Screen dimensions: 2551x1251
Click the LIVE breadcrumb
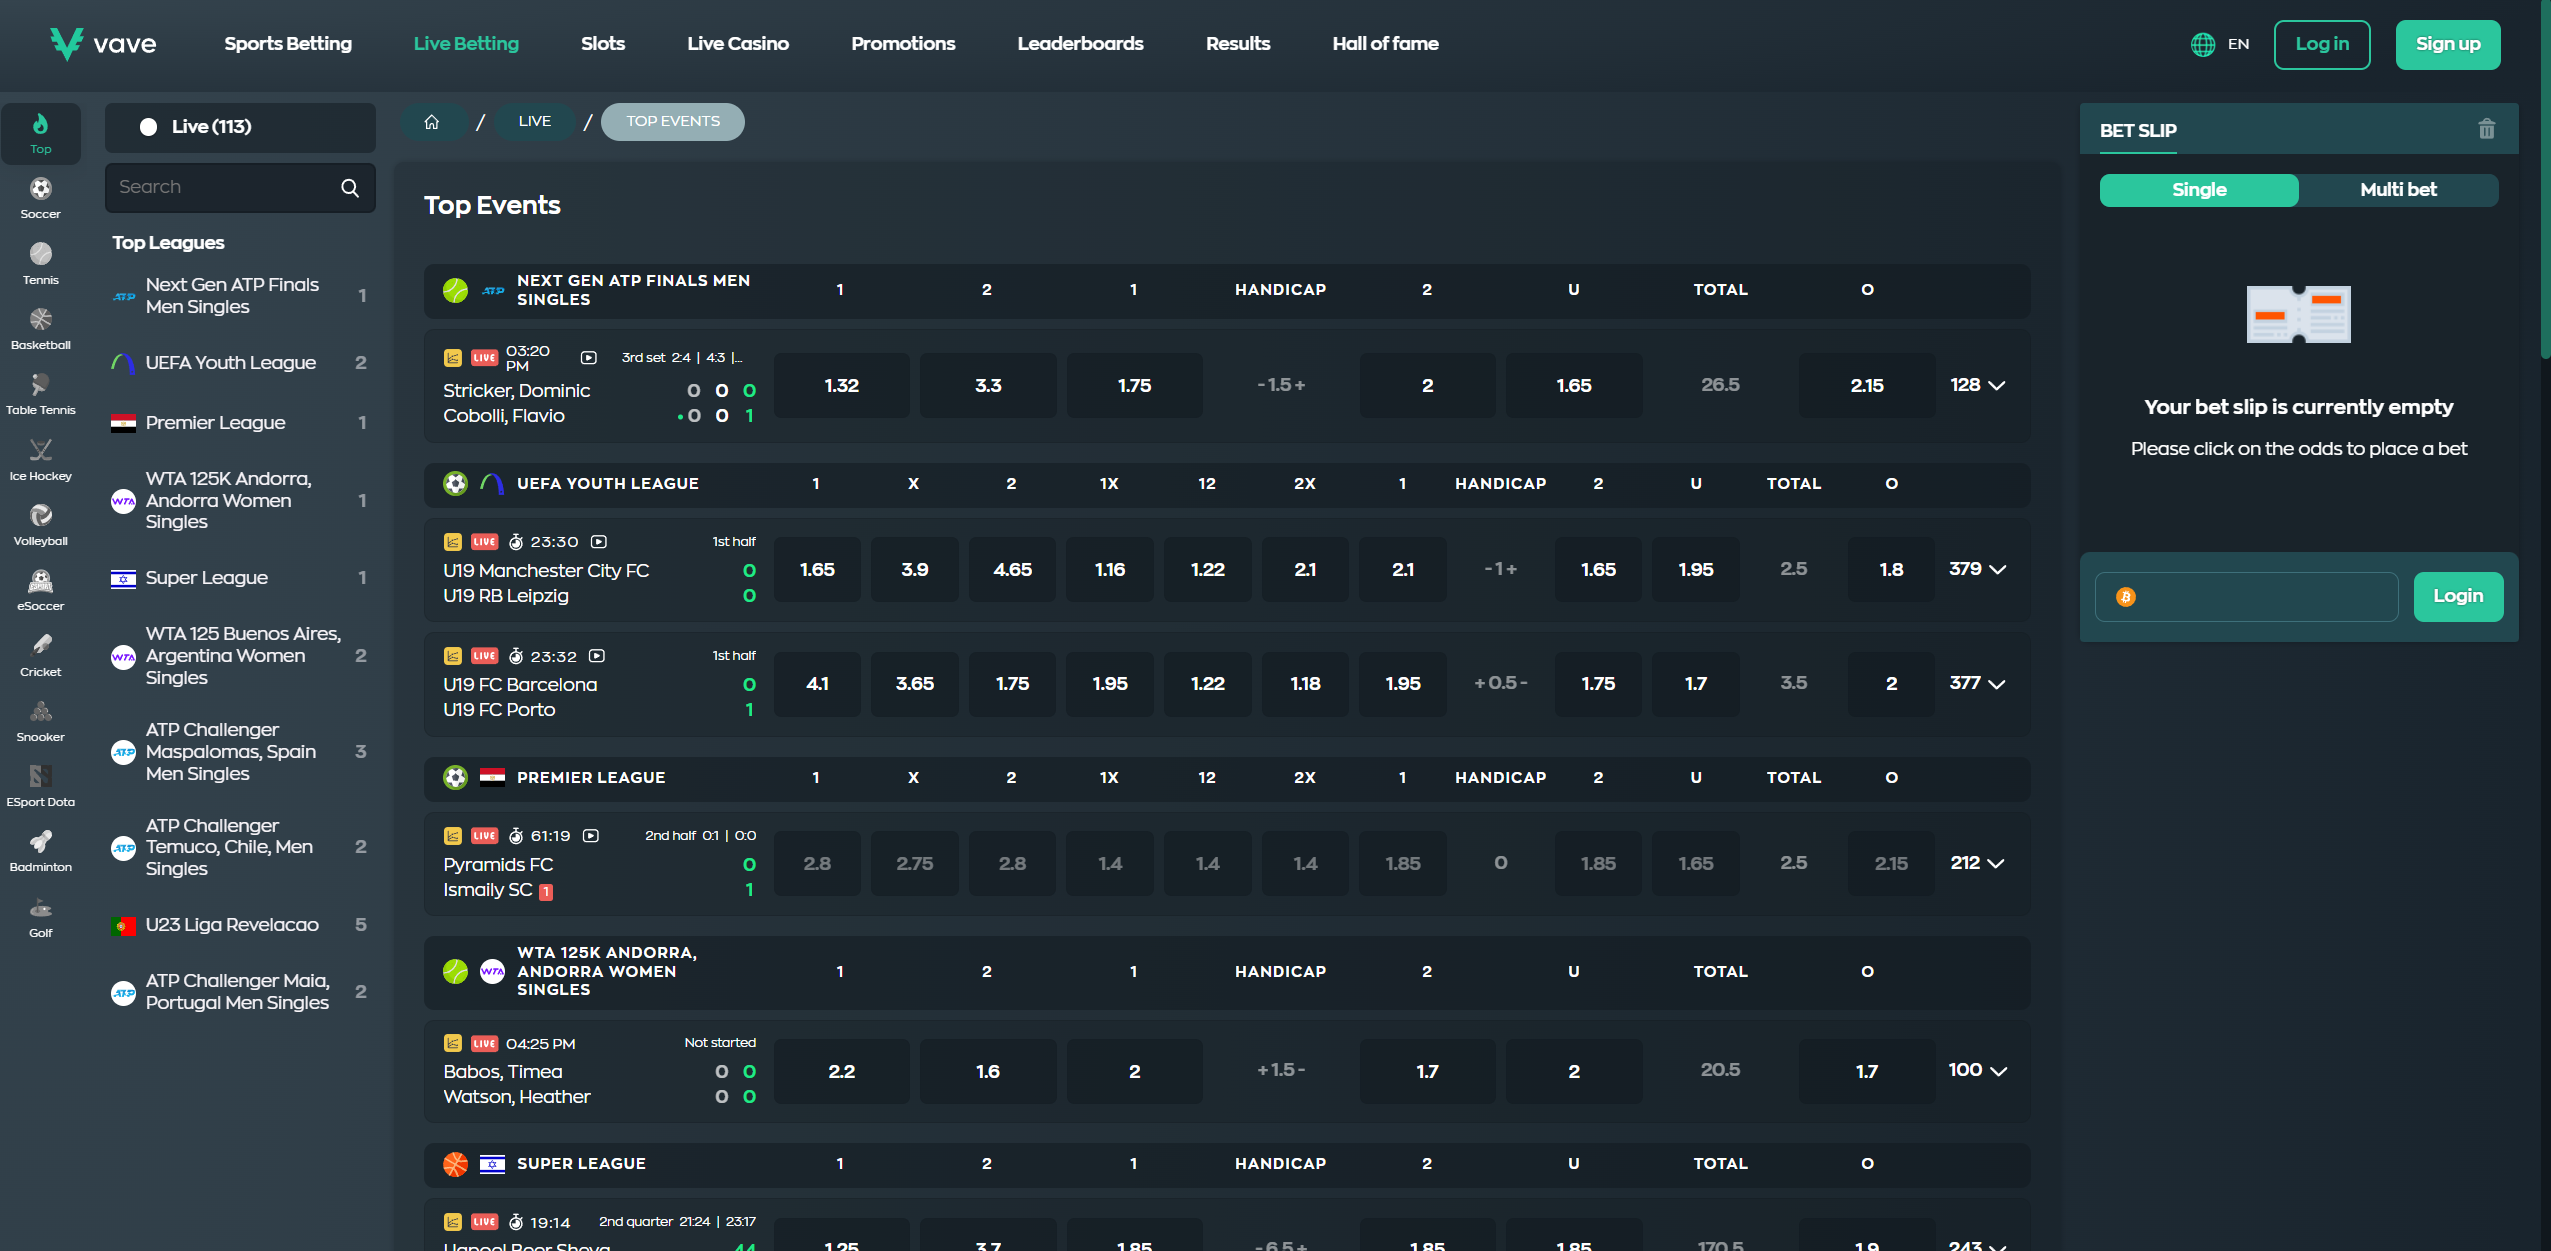pos(535,122)
